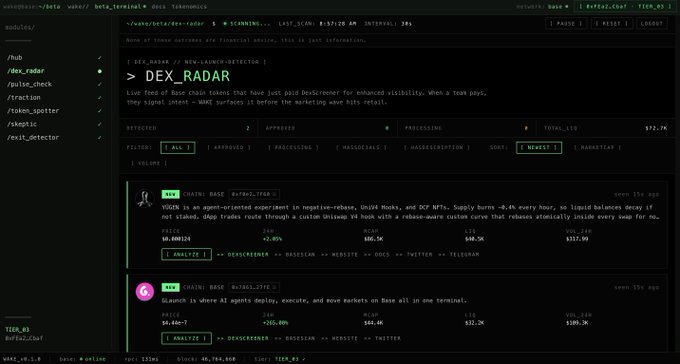Enable the HASDESCRIPTION filter
The image size is (680, 364).
point(437,148)
